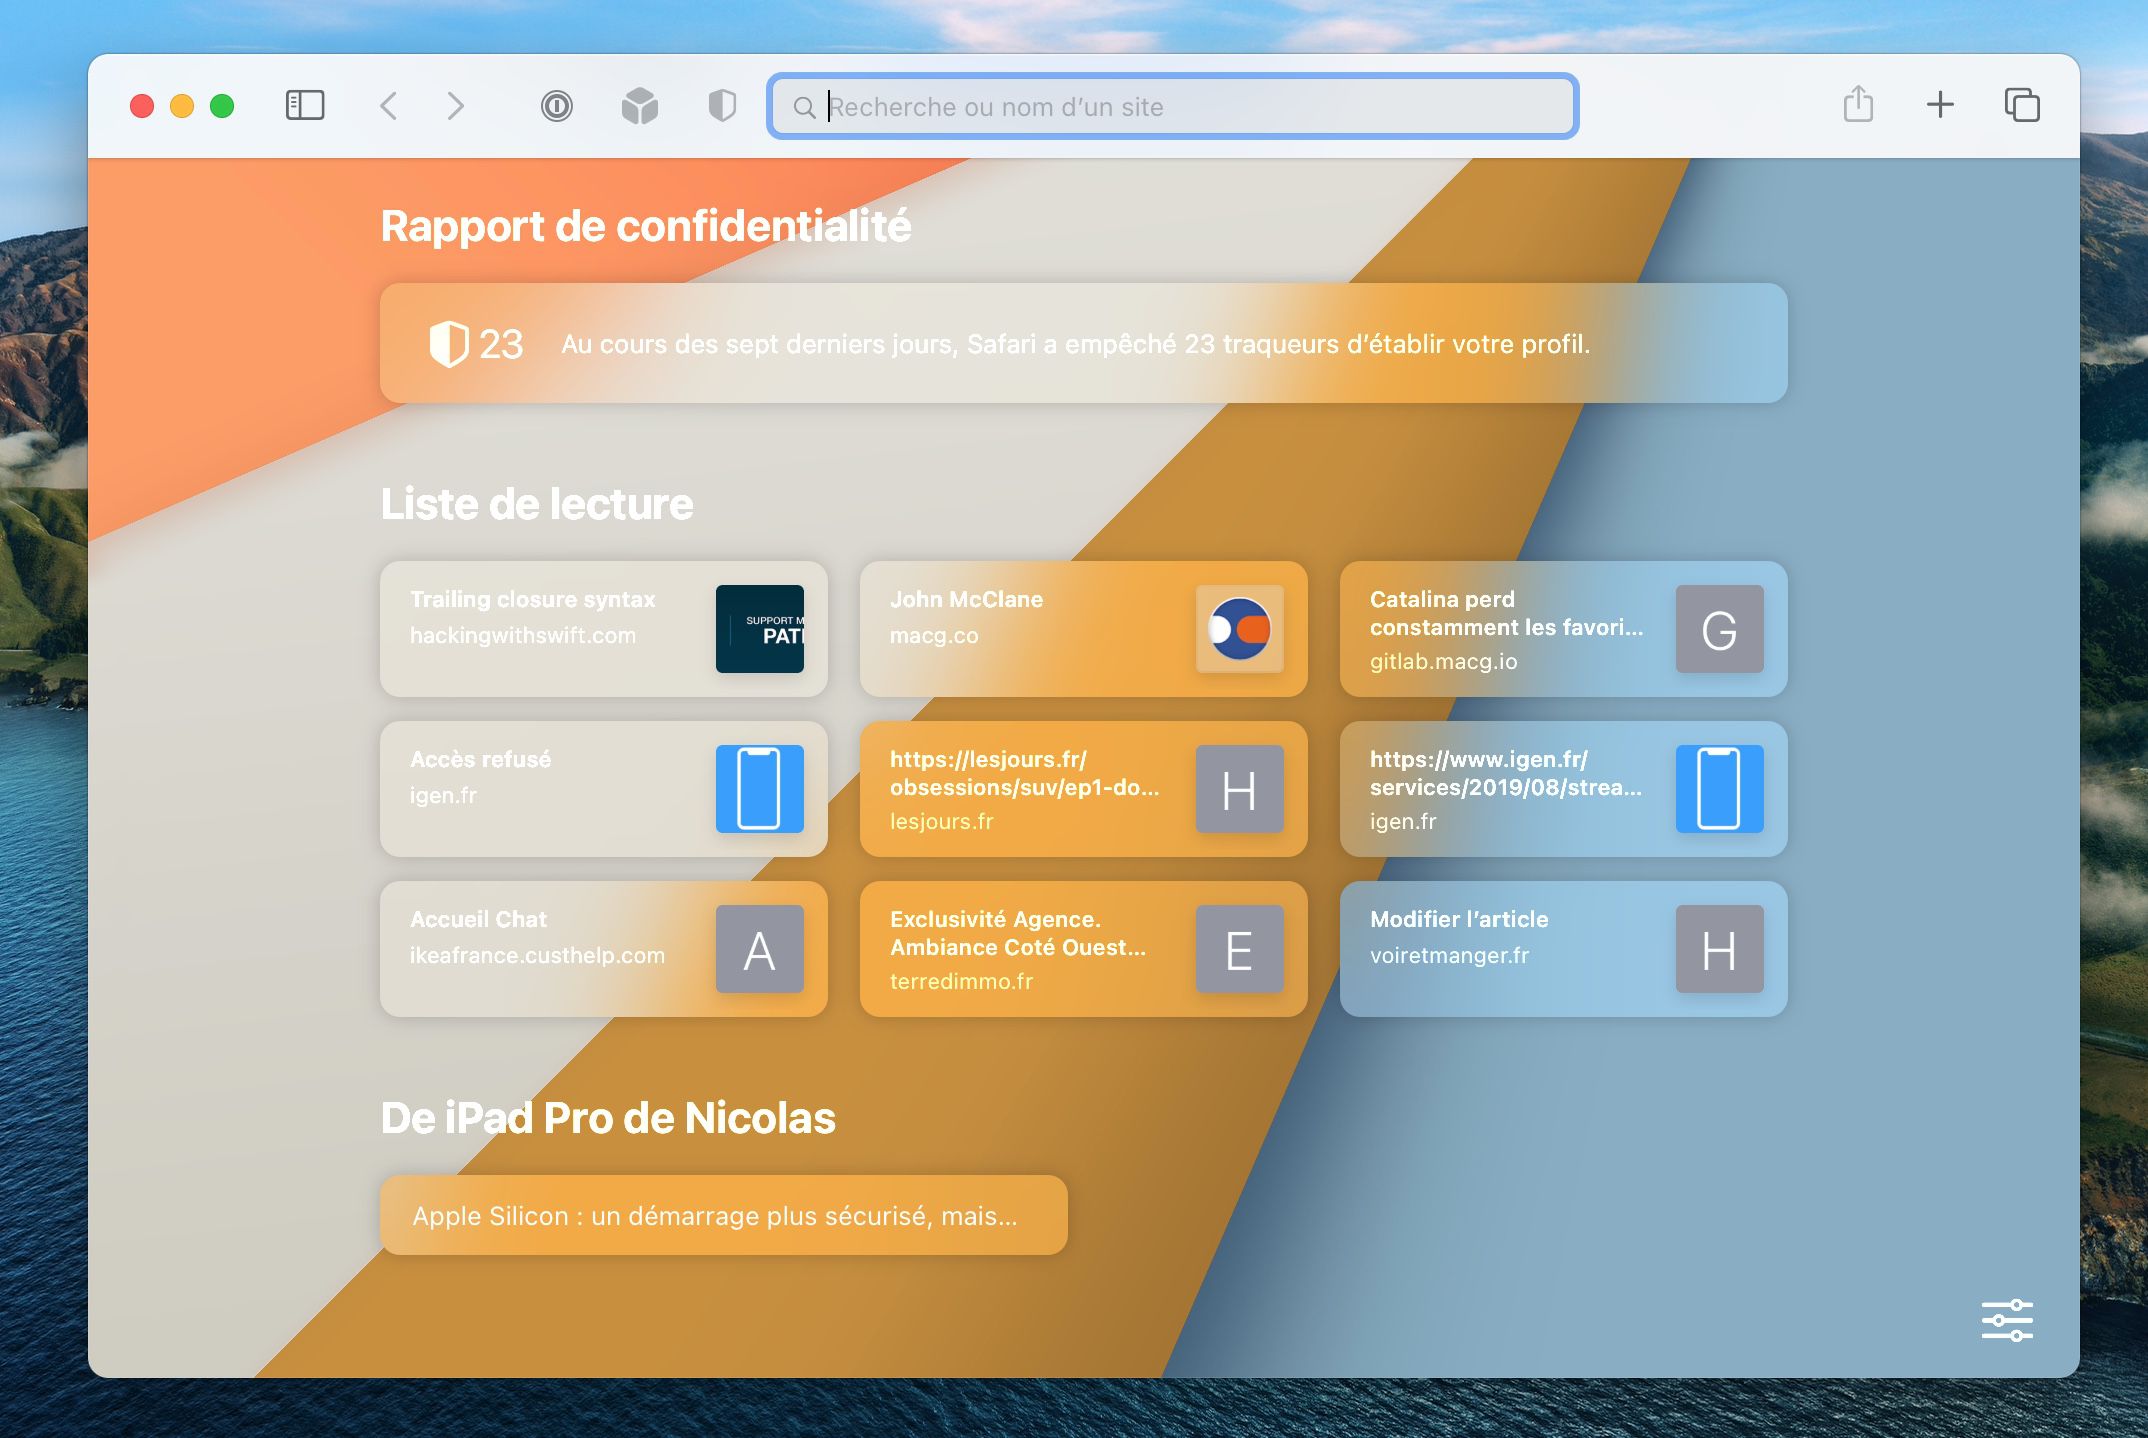The width and height of the screenshot is (2148, 1438).
Task: Click the privacy report shield icon
Action: pyautogui.click(x=449, y=343)
